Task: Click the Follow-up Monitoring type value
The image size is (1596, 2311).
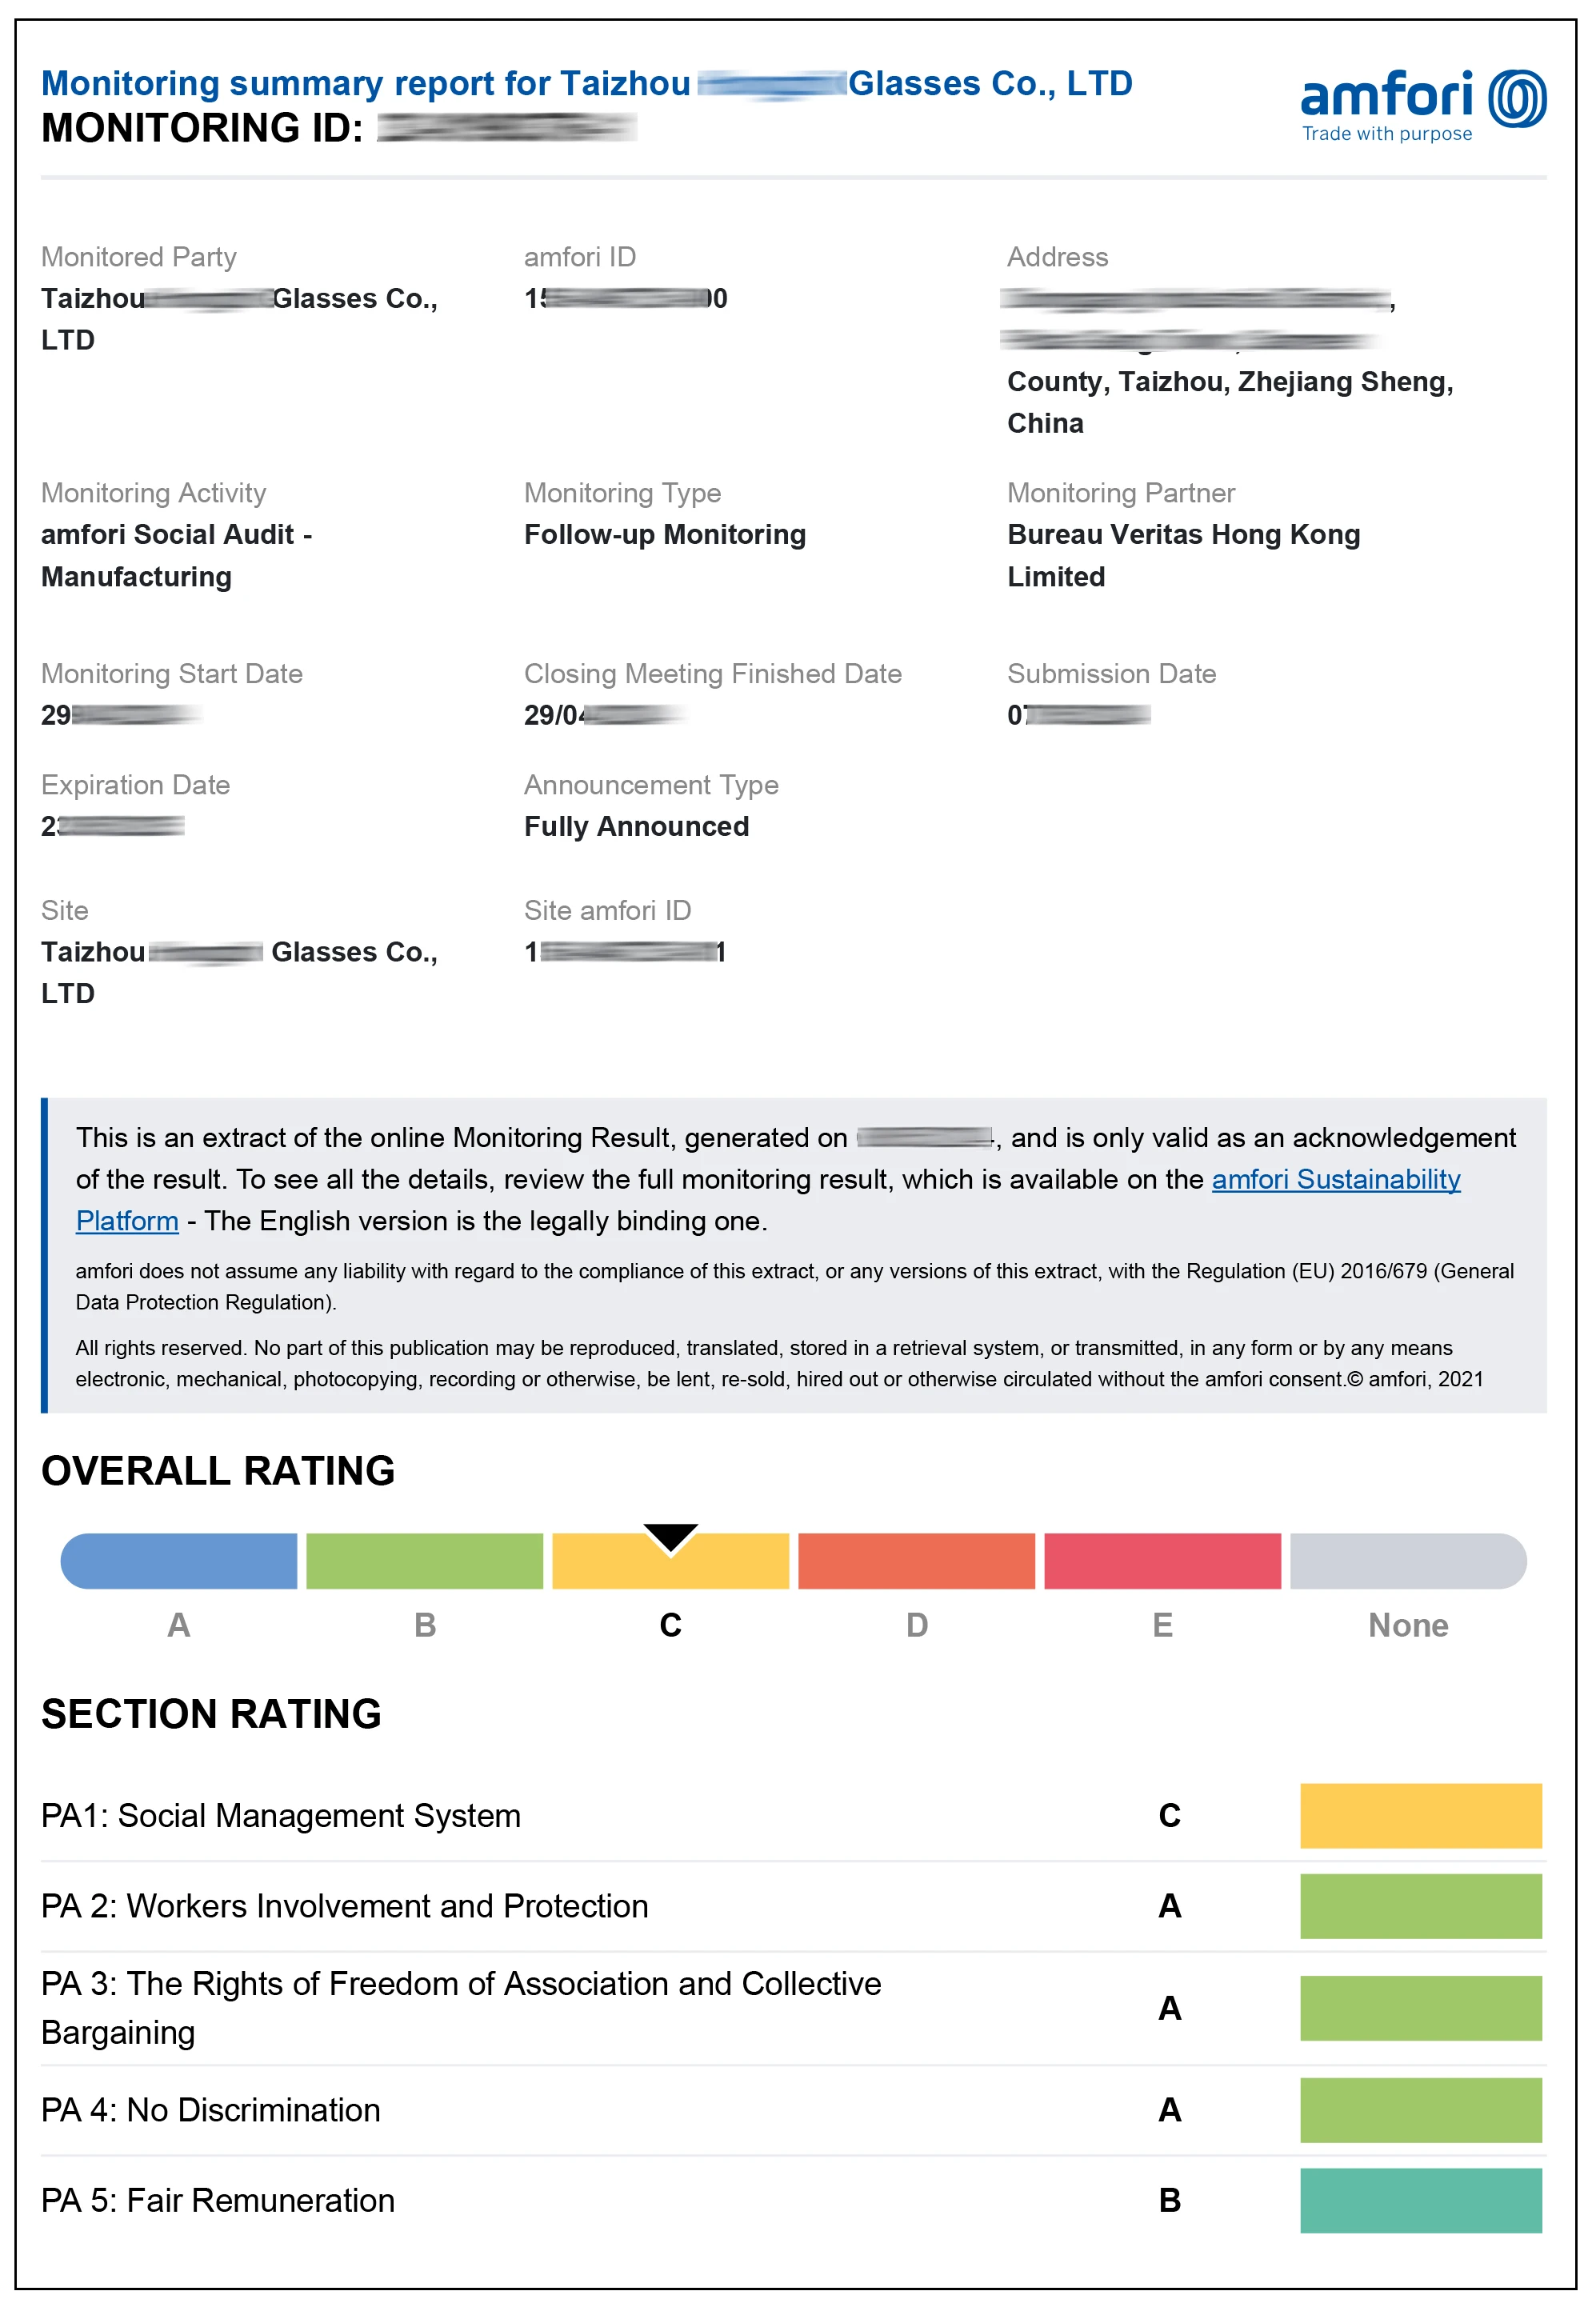Action: pyautogui.click(x=665, y=534)
